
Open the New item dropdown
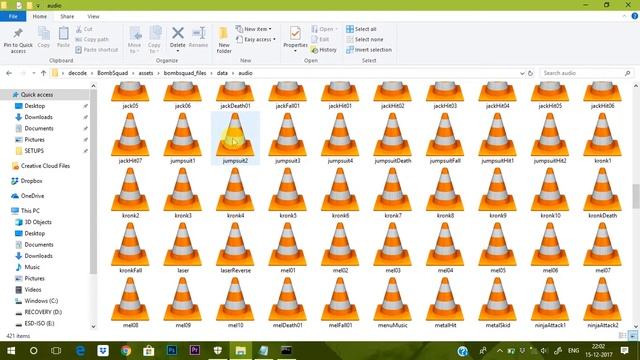[253, 29]
